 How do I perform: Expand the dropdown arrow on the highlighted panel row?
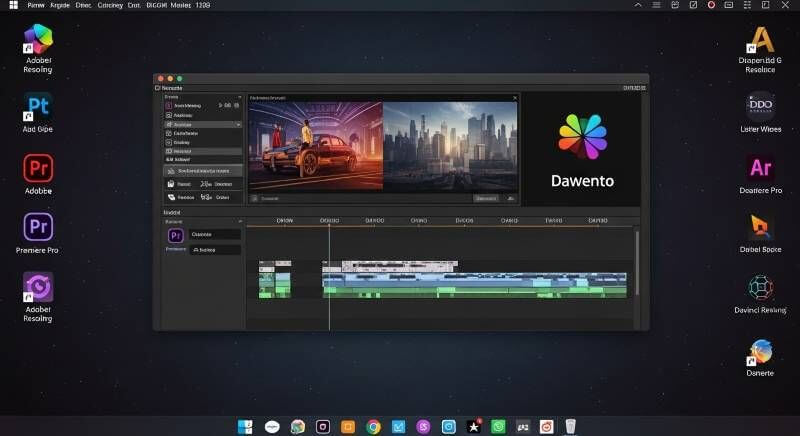coord(238,124)
